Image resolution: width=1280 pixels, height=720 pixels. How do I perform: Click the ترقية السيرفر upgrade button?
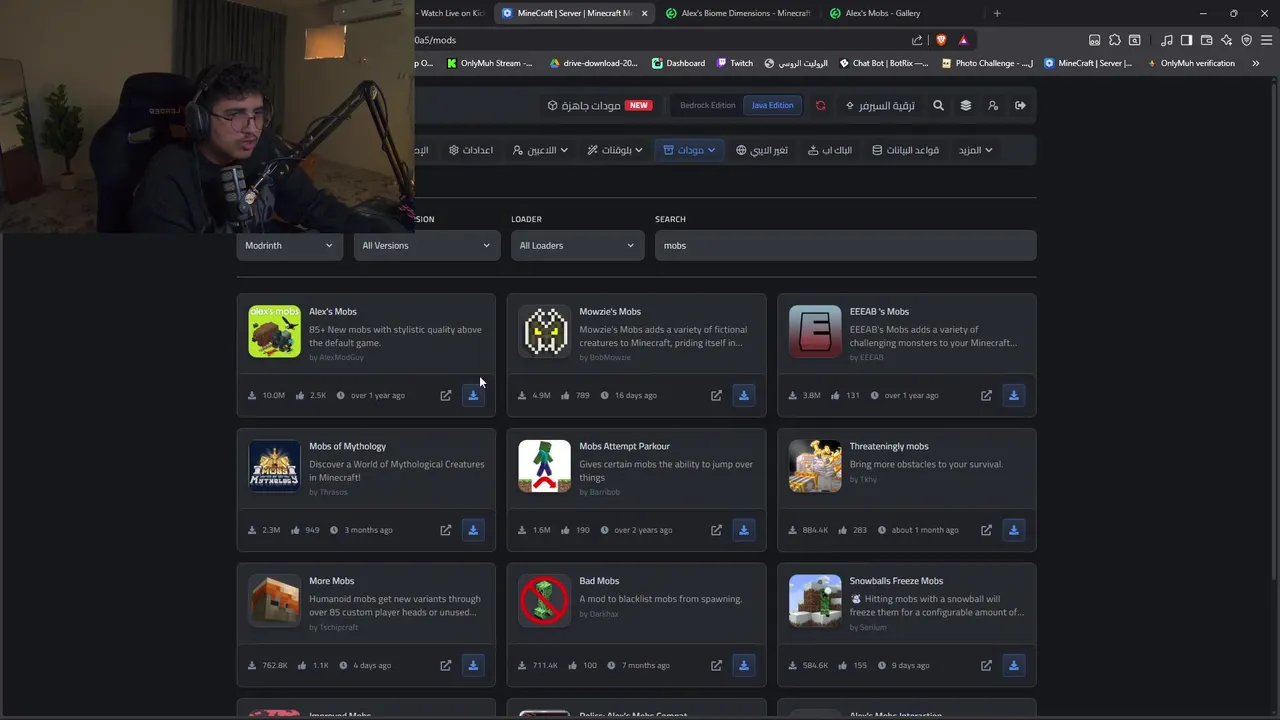pos(880,105)
